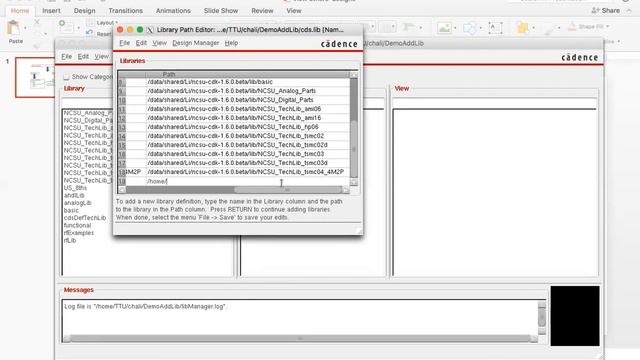Select US_8ths in the Library list
This screenshot has width=640, height=360.
pos(75,188)
